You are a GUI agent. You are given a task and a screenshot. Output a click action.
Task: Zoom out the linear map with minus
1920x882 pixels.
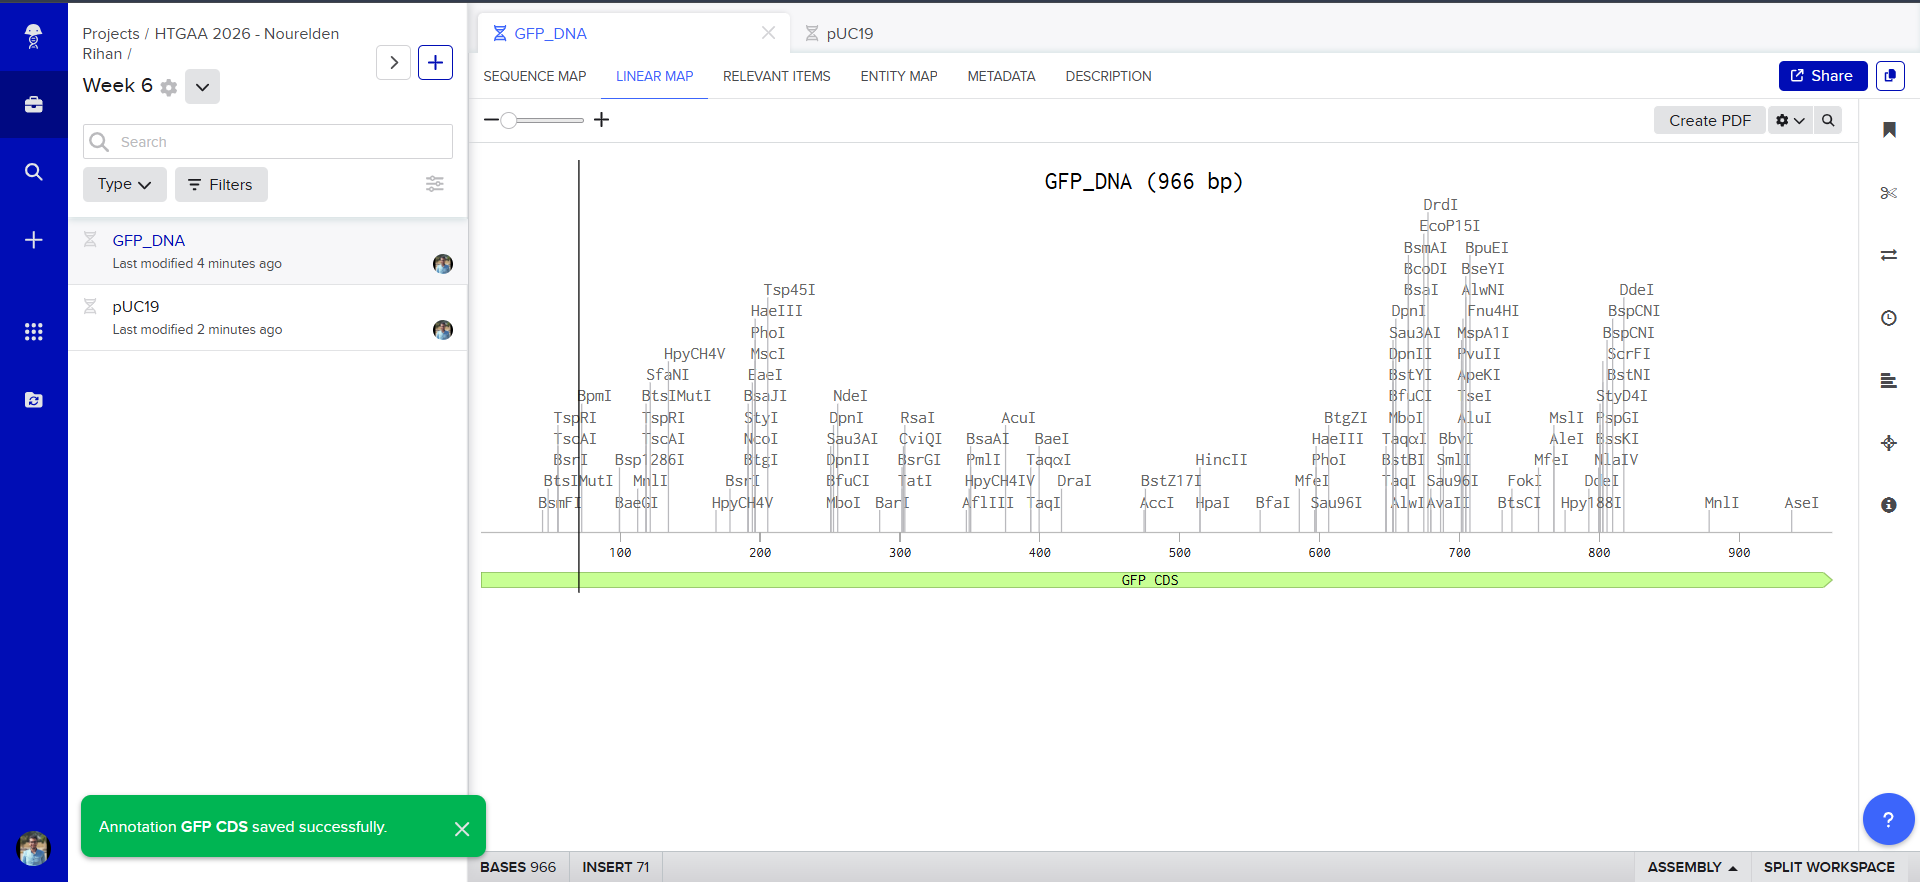[x=490, y=120]
